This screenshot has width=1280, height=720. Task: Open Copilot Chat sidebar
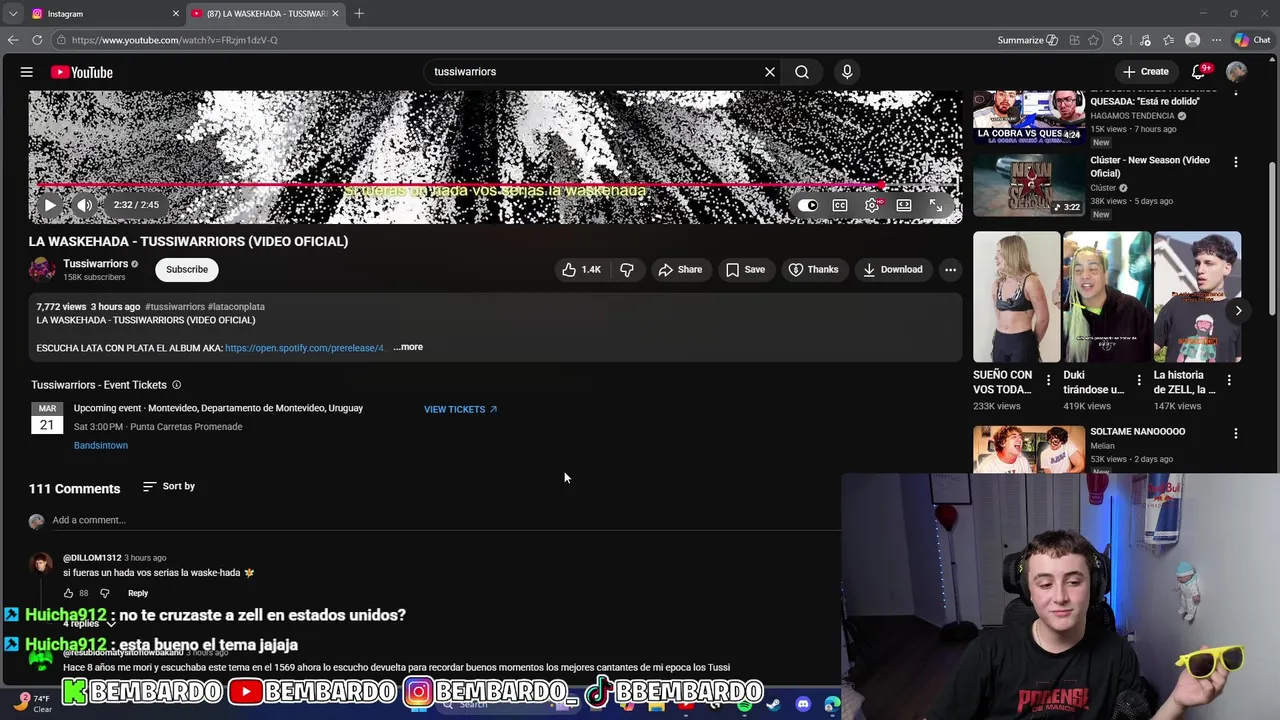pos(1252,40)
